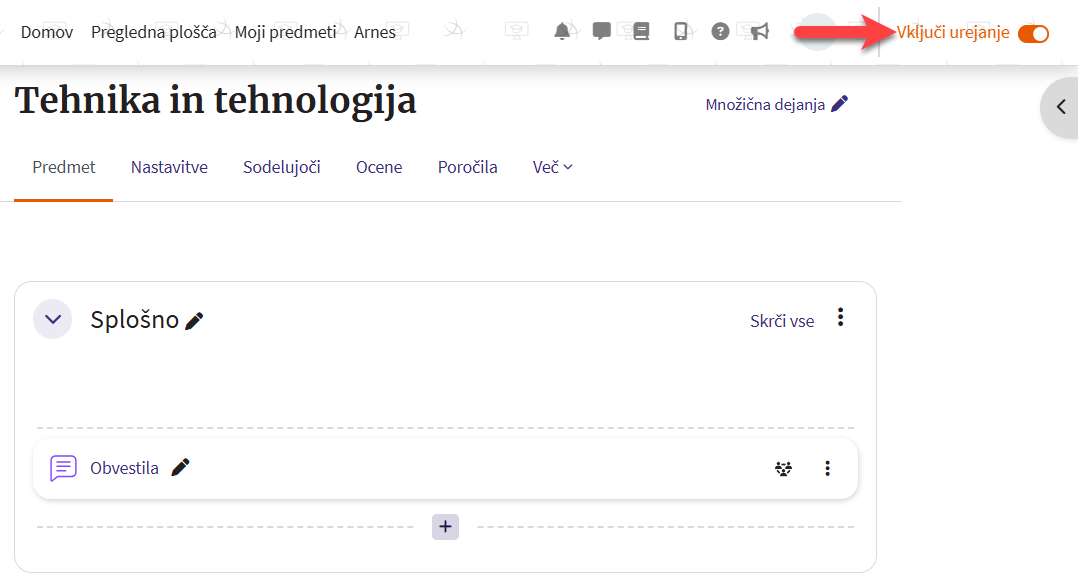This screenshot has width=1078, height=585.
Task: Click the group mode icon for Obvestila
Action: coord(783,468)
